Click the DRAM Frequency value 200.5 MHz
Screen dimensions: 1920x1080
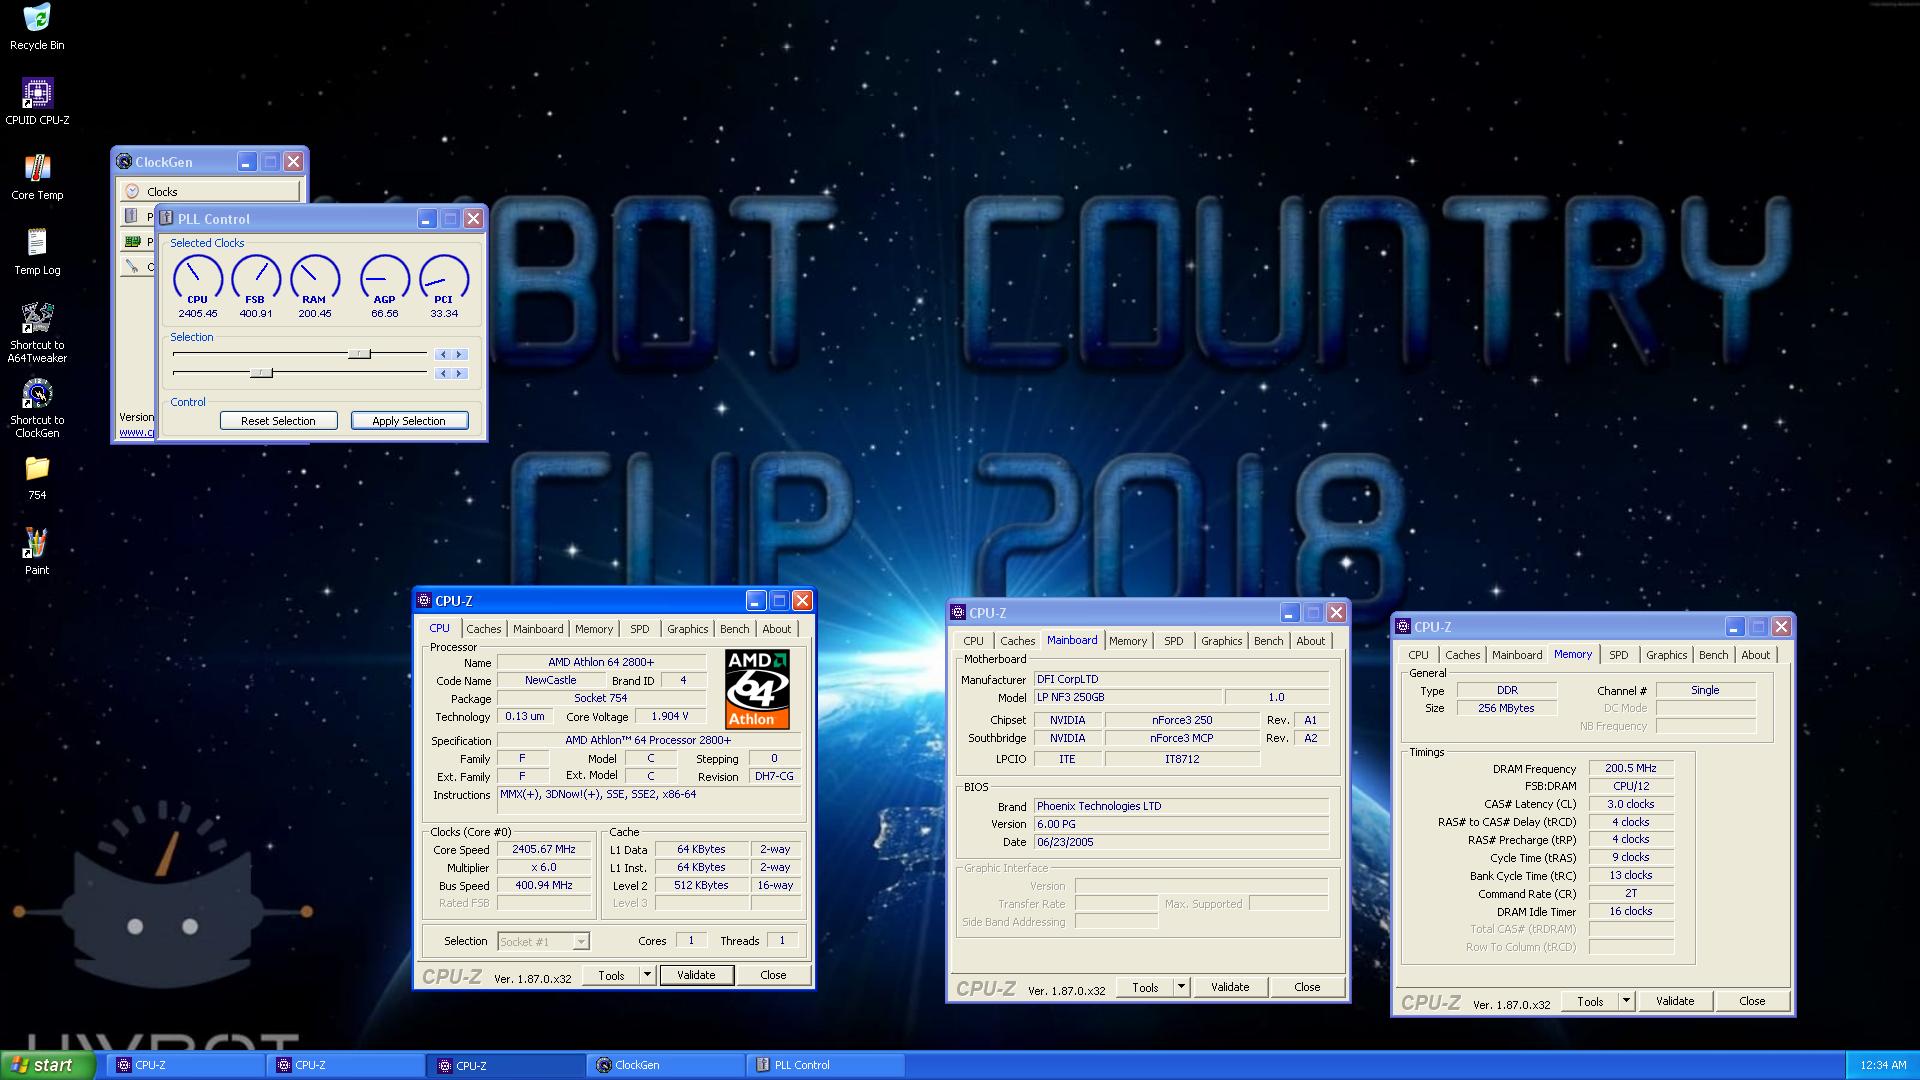click(1631, 768)
